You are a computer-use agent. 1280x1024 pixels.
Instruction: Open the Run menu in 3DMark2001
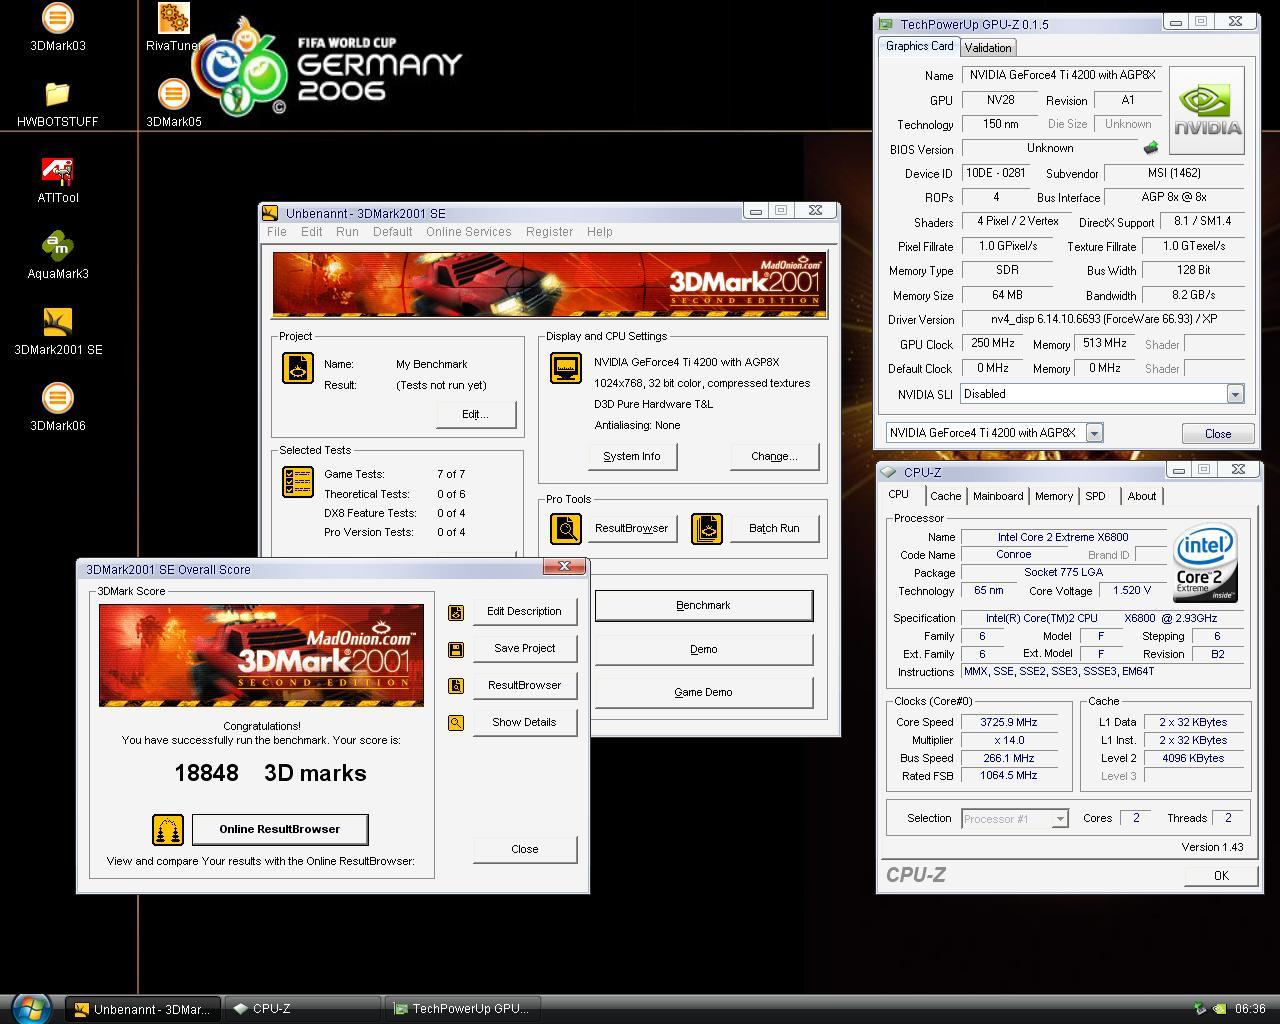347,232
